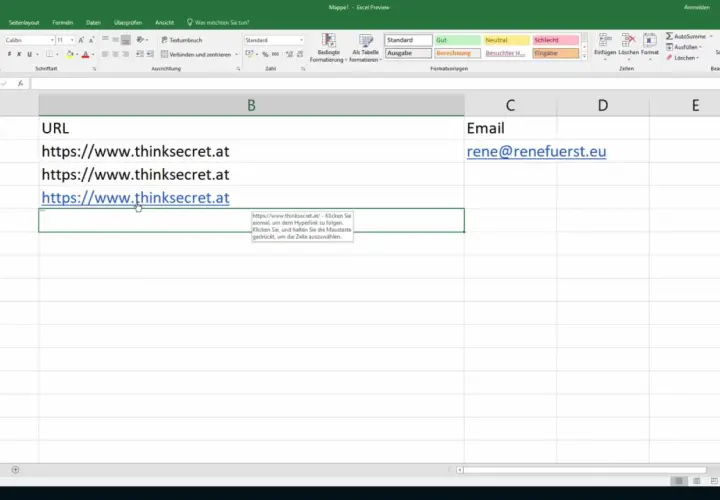Toggle bold formatting (F button)

9,54
